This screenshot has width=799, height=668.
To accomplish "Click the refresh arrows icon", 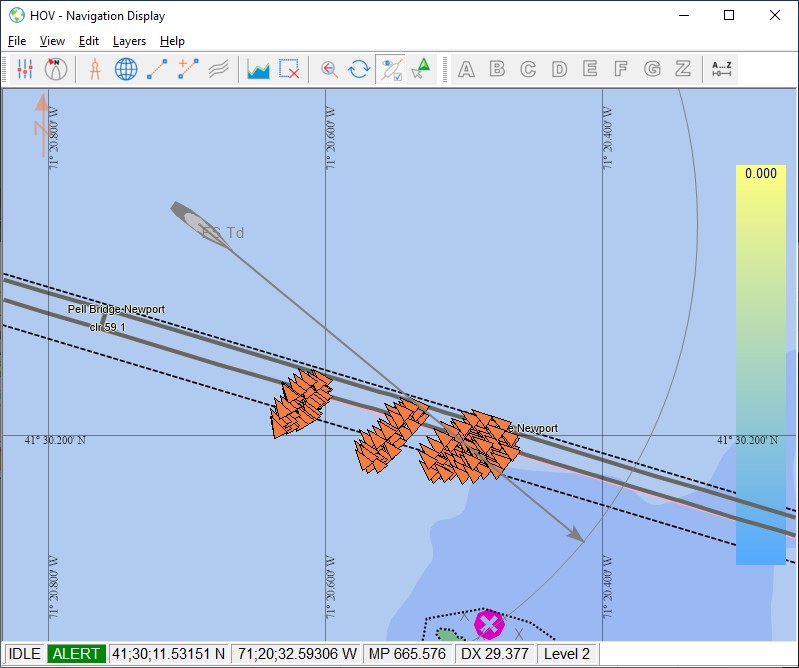I will [x=358, y=69].
